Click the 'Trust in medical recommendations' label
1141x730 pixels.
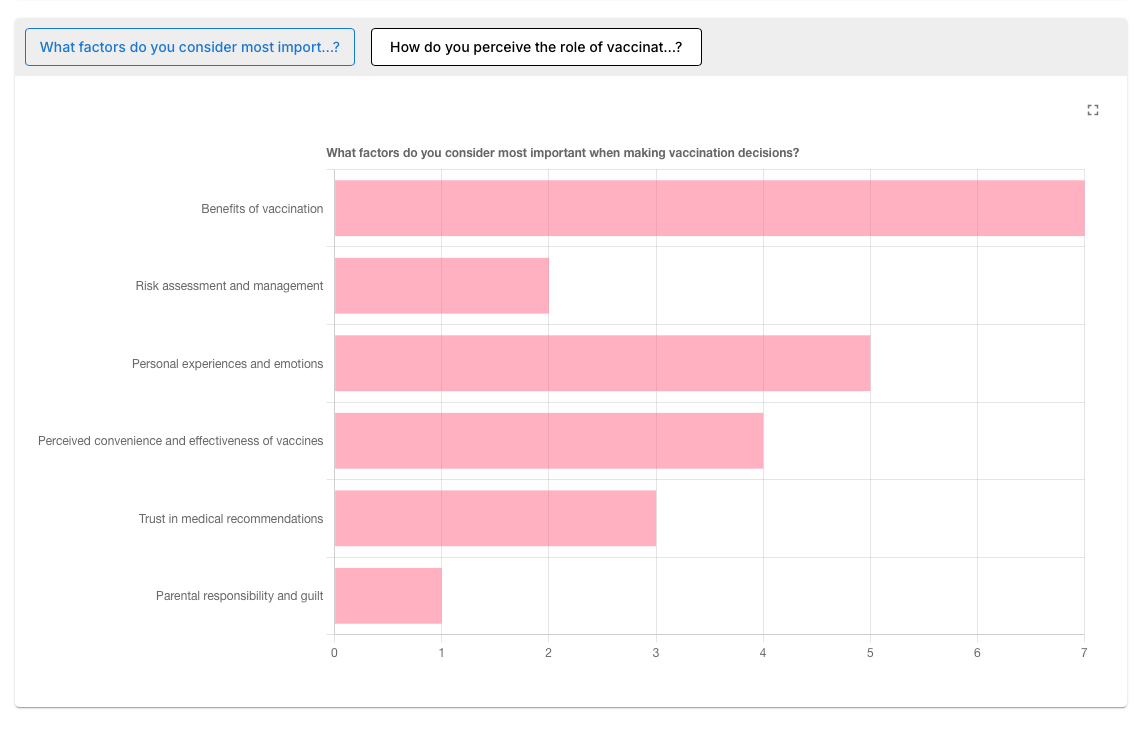[231, 519]
